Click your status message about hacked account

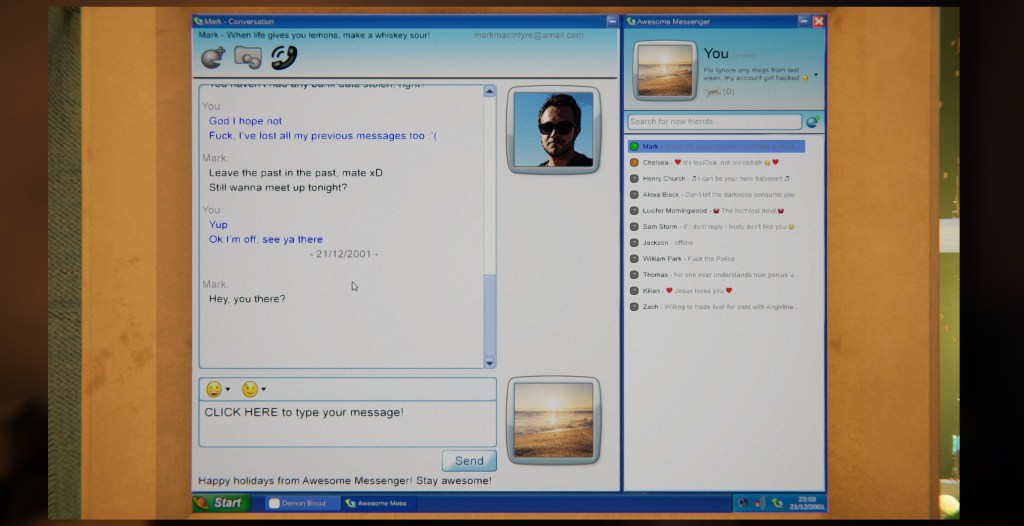756,73
